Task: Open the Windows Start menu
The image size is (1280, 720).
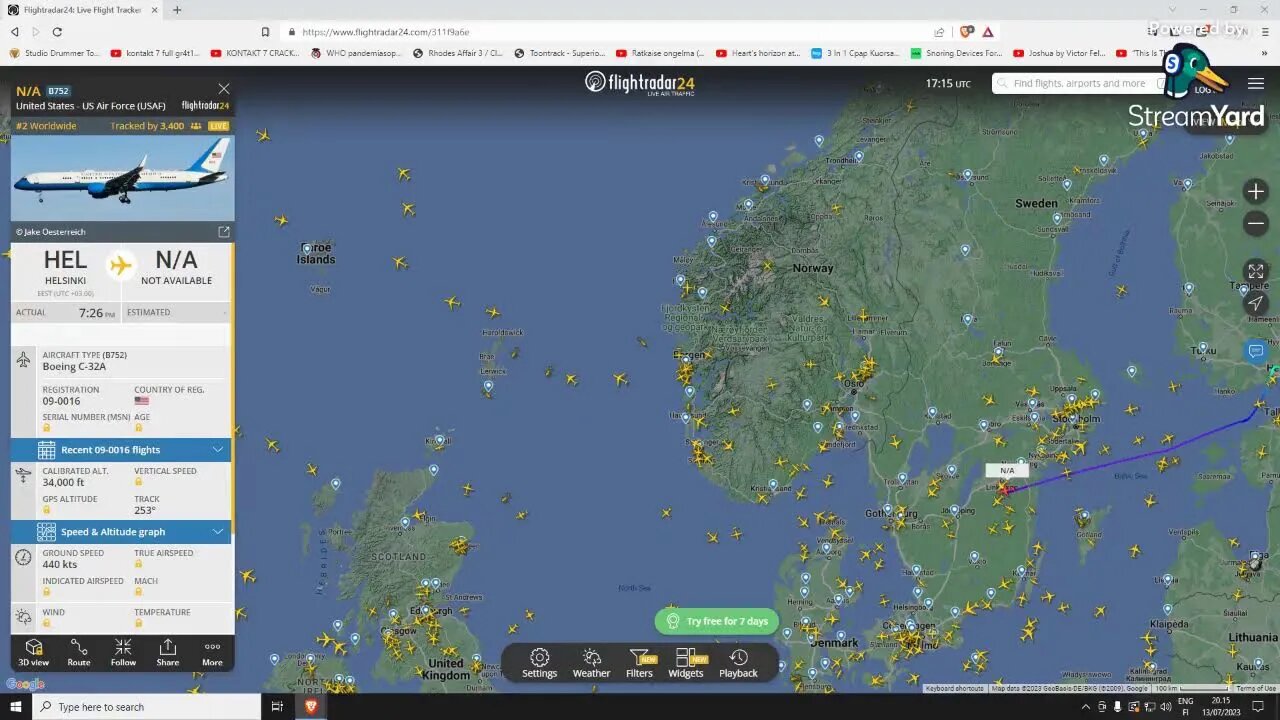Action: [x=15, y=707]
